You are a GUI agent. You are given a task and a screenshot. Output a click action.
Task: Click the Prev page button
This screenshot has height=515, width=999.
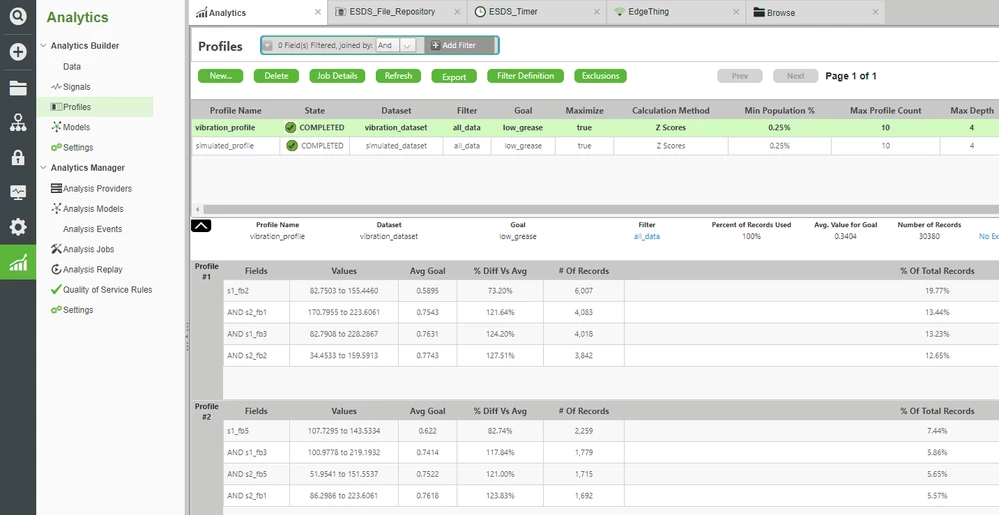coord(740,76)
